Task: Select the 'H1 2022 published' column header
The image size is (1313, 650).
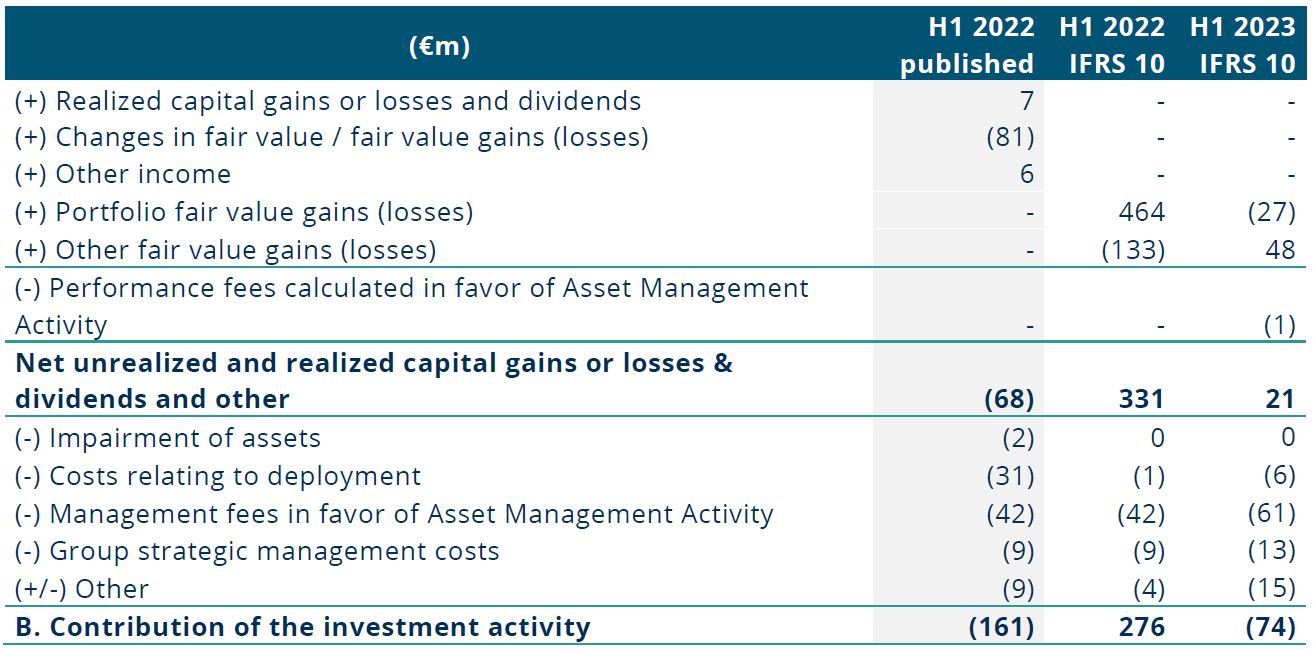Action: (966, 45)
